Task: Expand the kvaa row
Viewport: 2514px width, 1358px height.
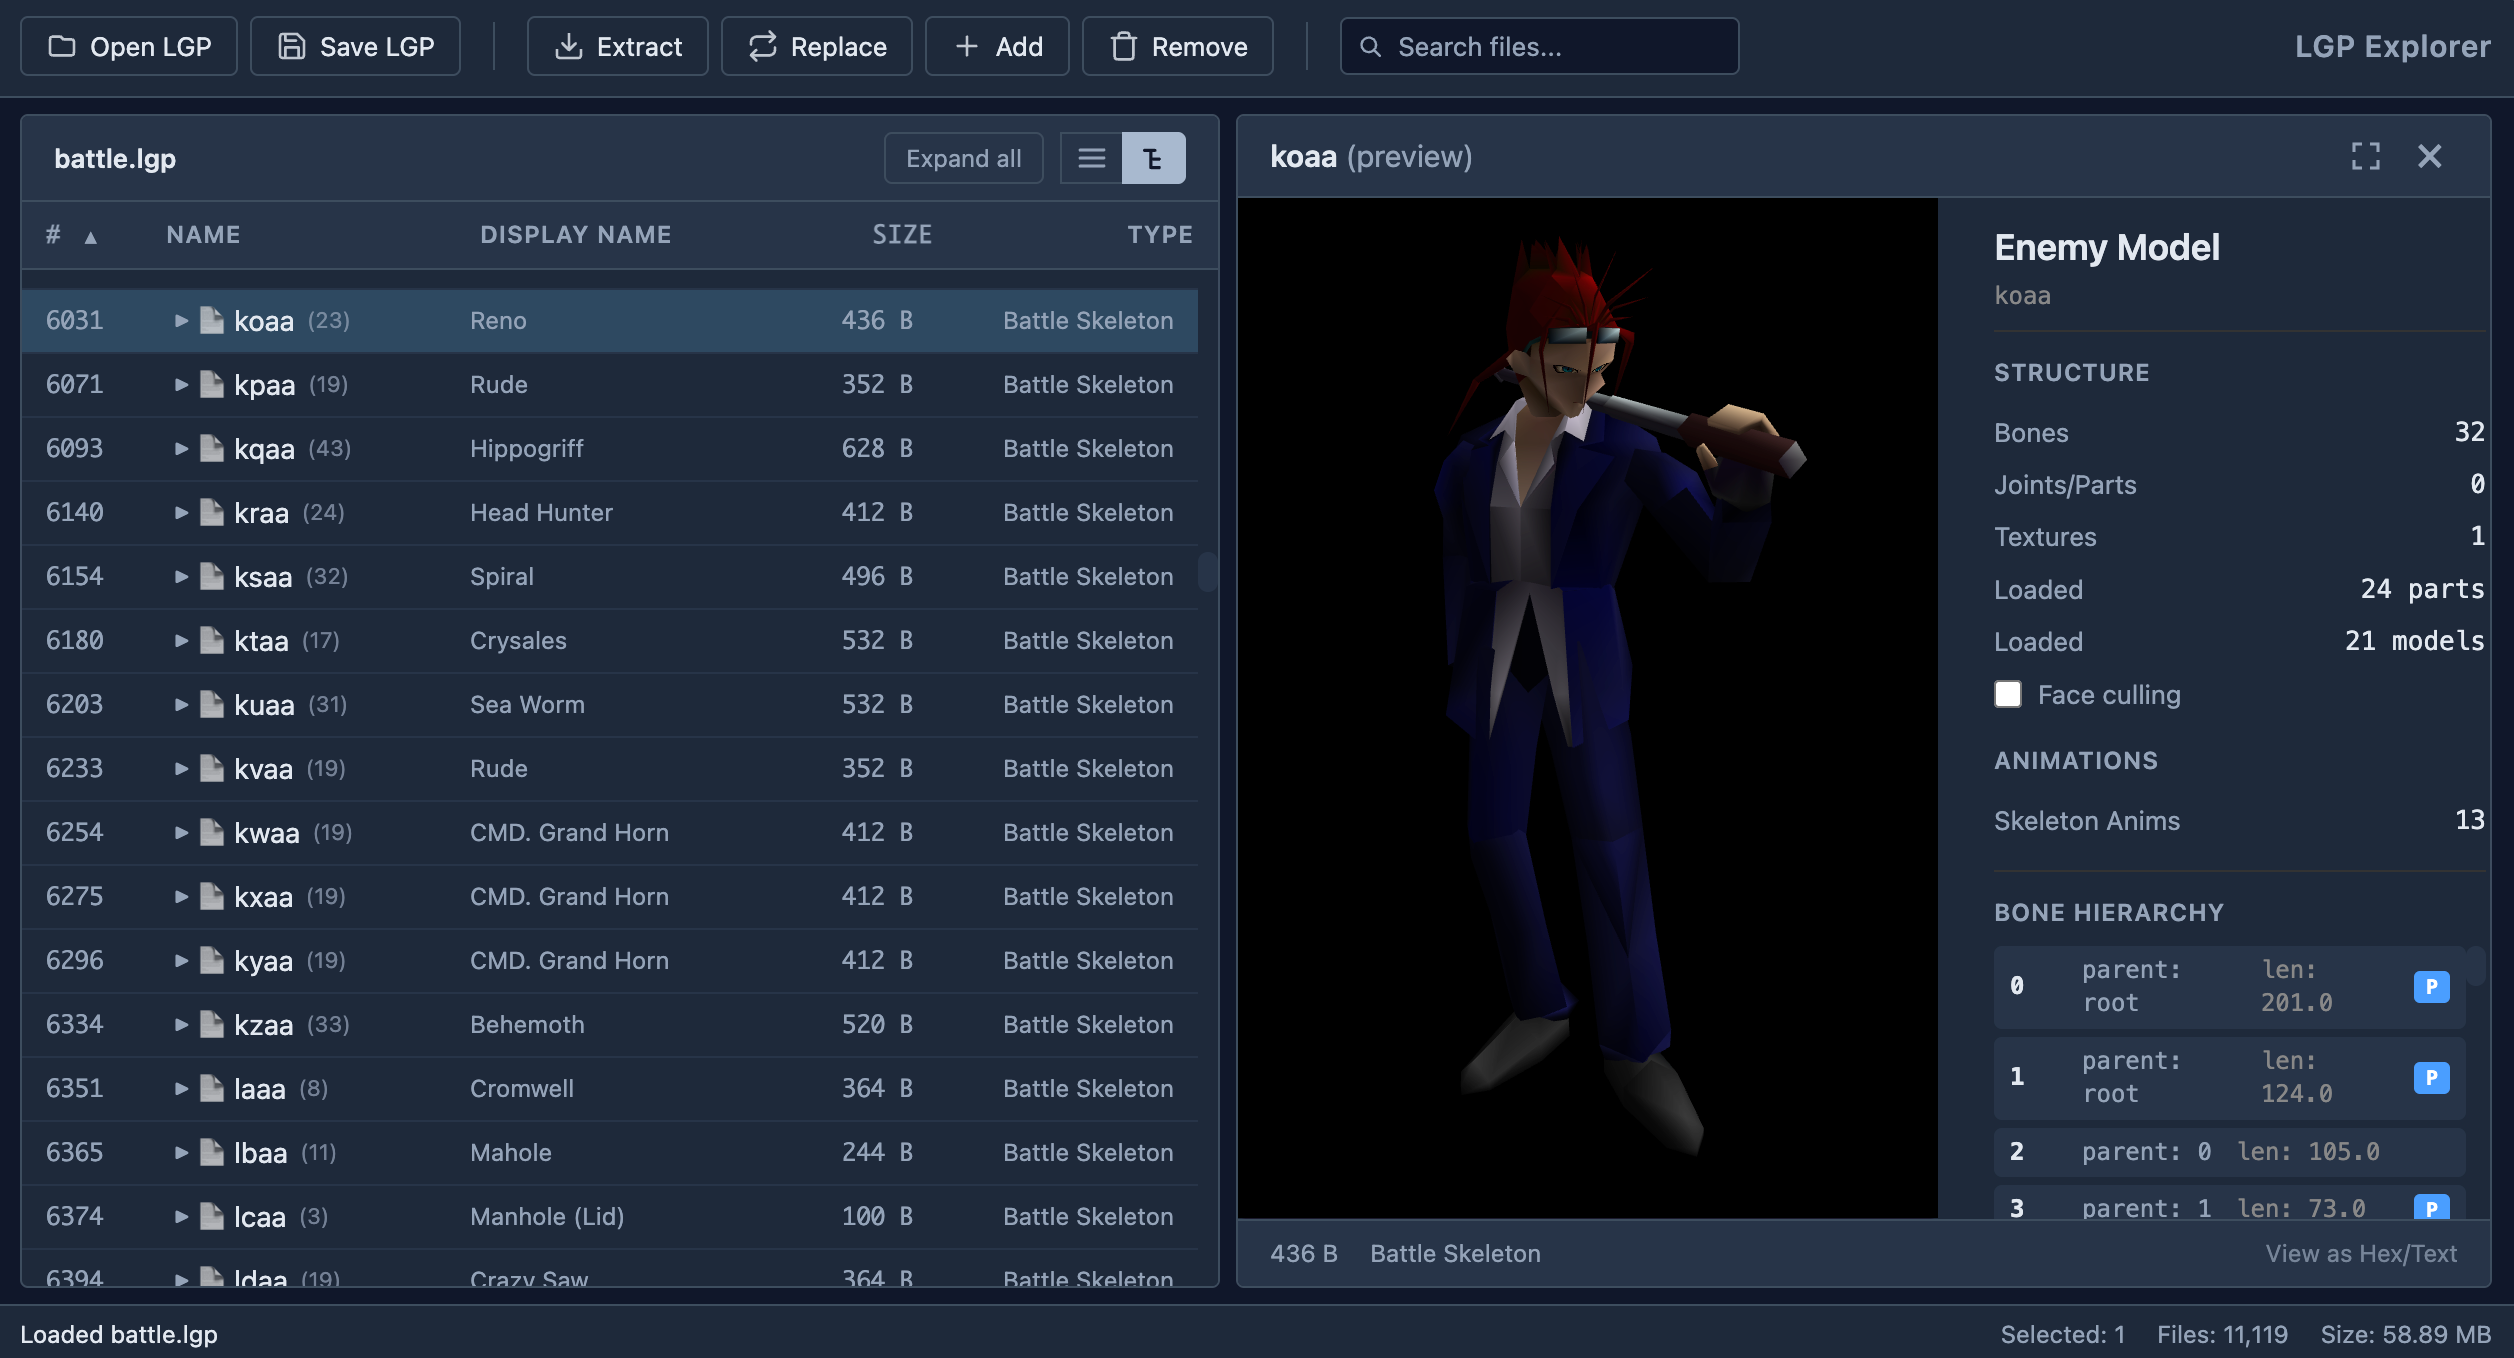Action: point(181,768)
